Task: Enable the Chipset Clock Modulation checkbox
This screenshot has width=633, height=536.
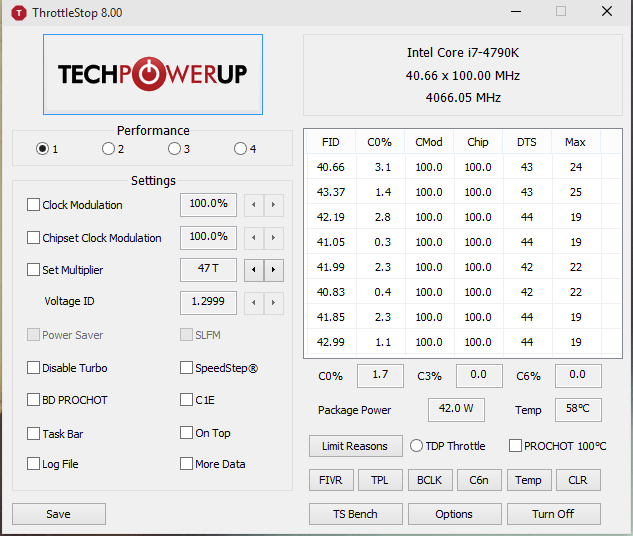Action: [33, 237]
